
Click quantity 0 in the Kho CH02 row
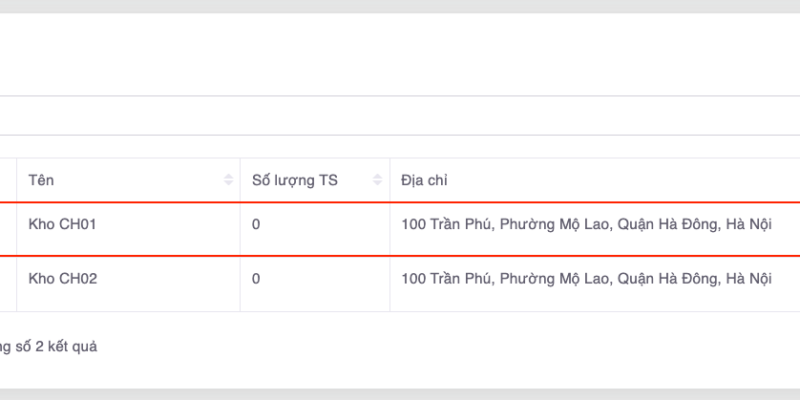(x=256, y=279)
